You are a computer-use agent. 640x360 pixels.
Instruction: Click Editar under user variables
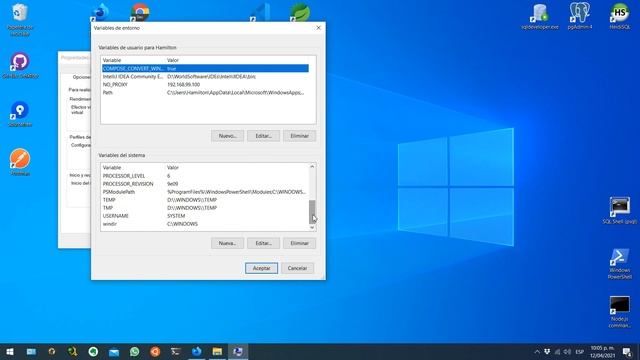point(263,136)
